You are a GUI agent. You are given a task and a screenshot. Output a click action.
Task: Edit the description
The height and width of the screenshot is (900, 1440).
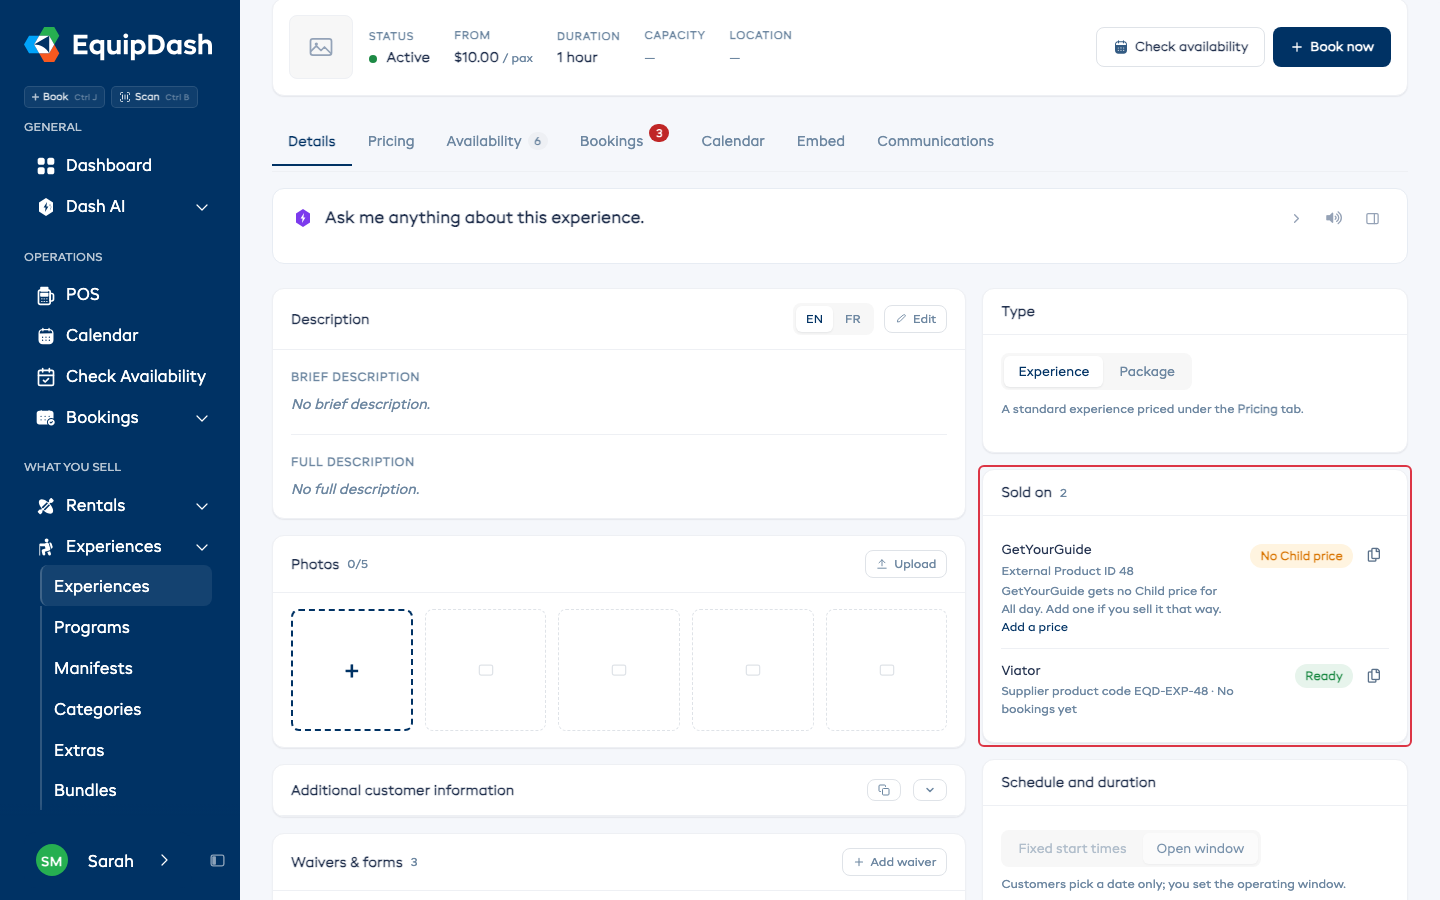coord(915,319)
